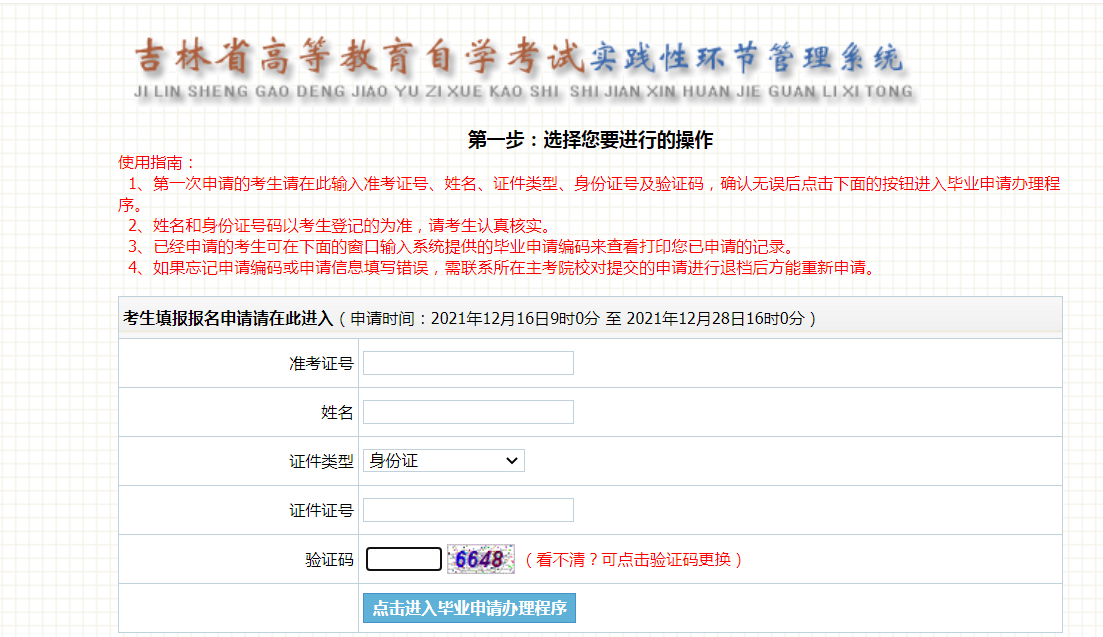Click the 证件证号 input field
Viewport: 1103px width, 637px height.
pyautogui.click(x=468, y=510)
